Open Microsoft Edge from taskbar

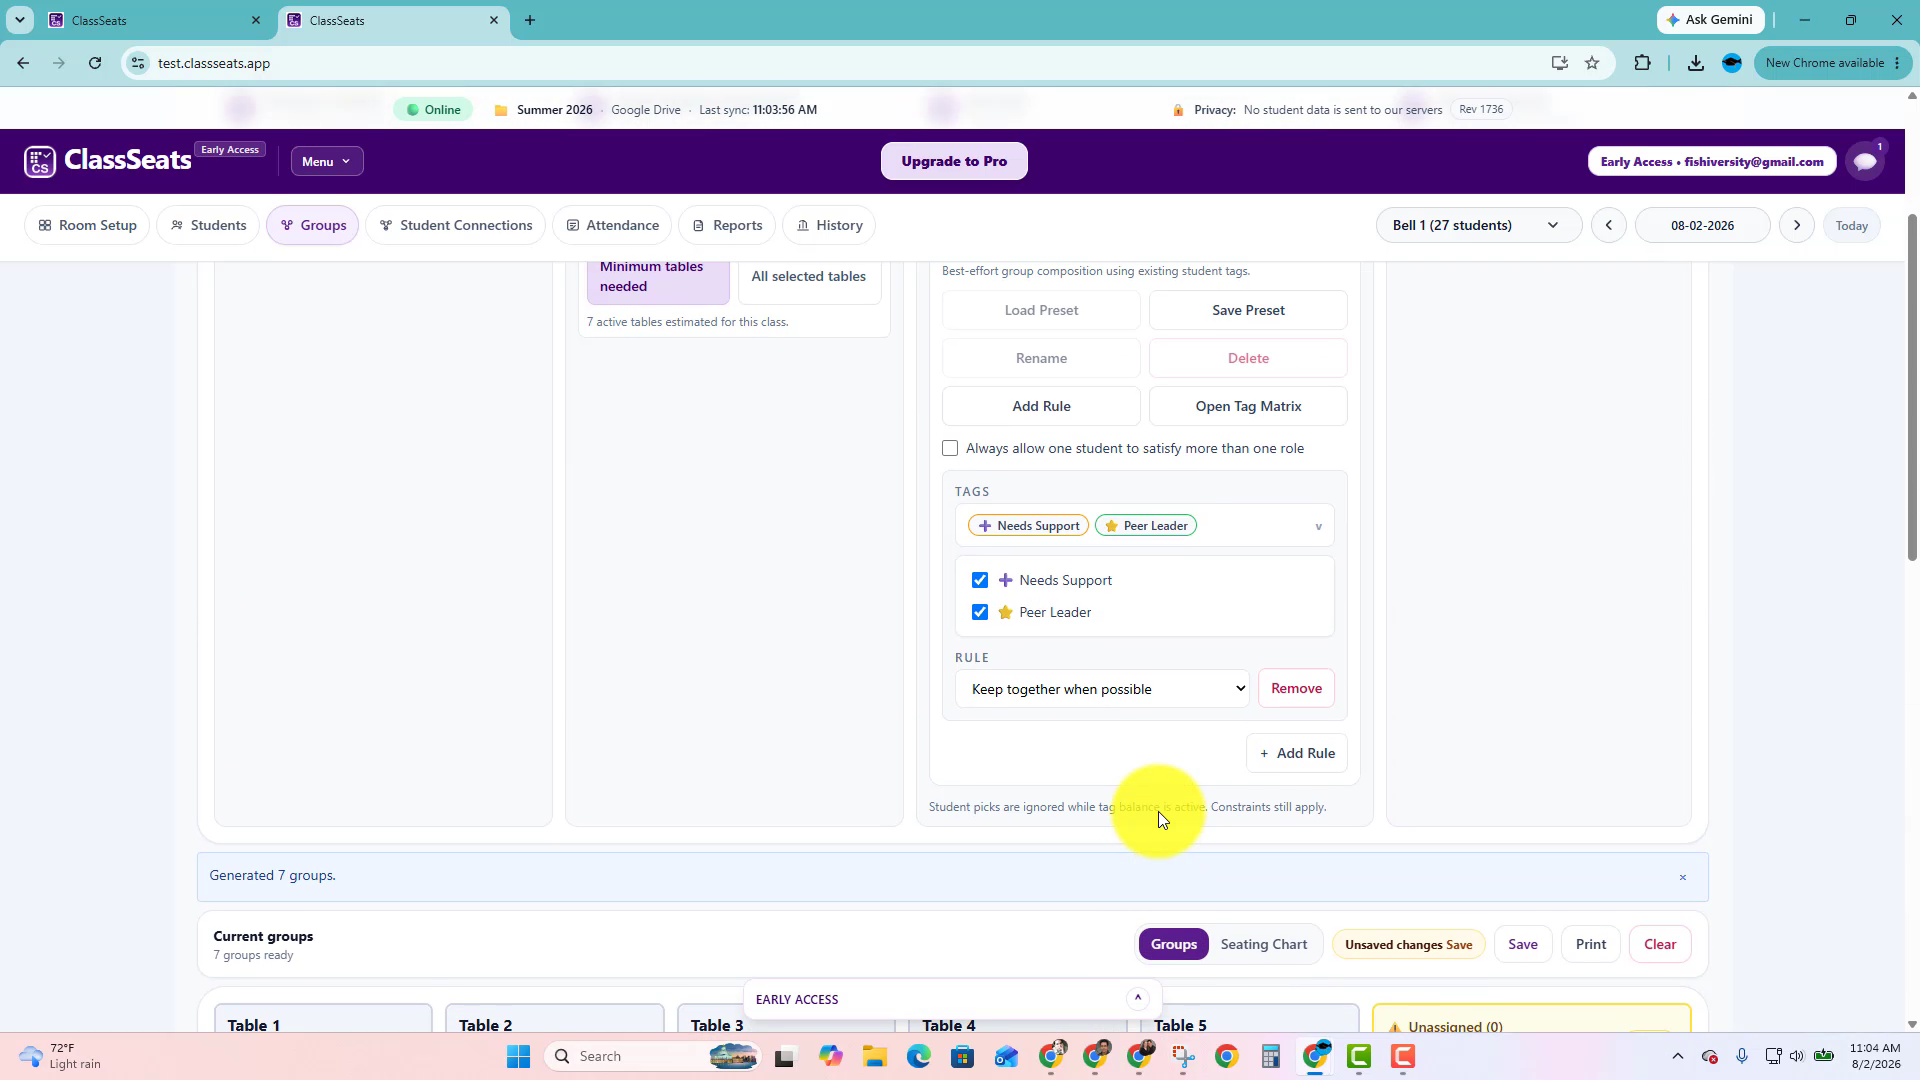(919, 1056)
